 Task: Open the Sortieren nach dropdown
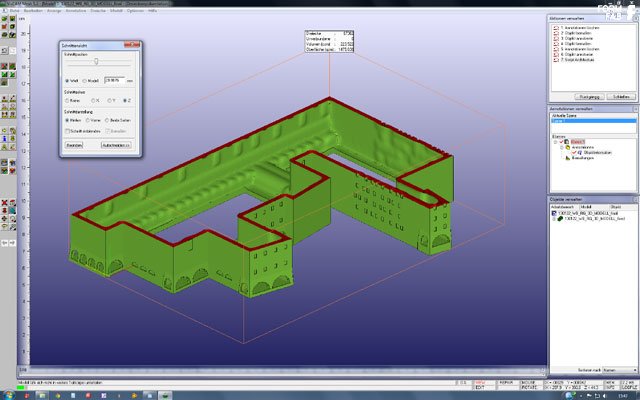pyautogui.click(x=620, y=370)
